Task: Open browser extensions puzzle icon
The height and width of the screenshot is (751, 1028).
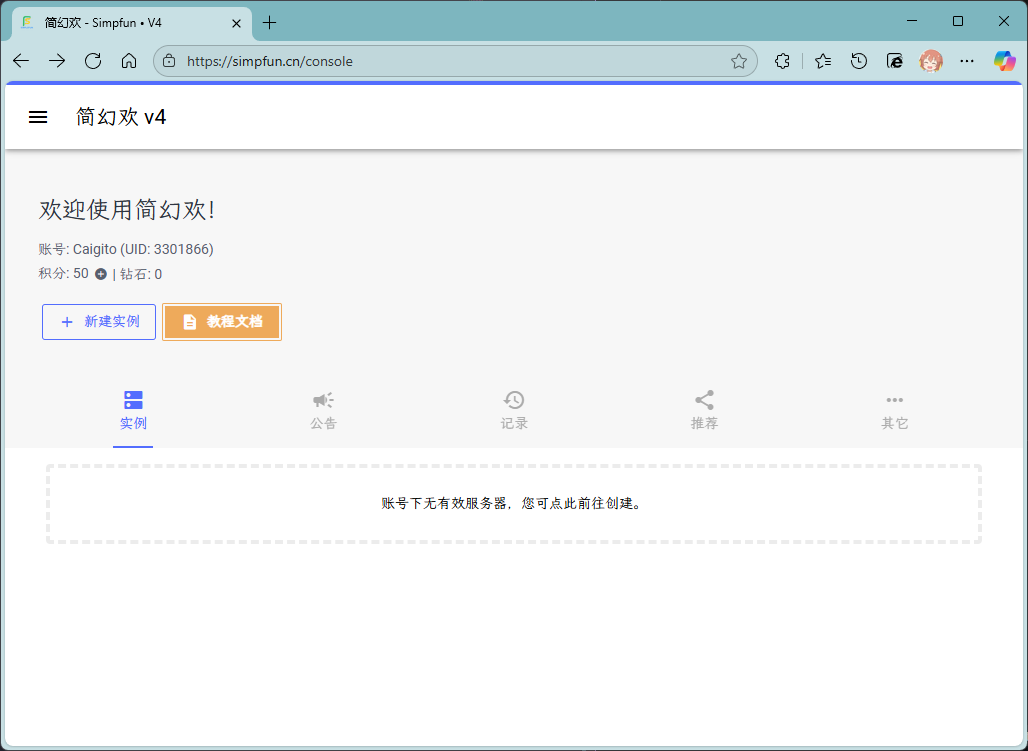Action: [782, 61]
